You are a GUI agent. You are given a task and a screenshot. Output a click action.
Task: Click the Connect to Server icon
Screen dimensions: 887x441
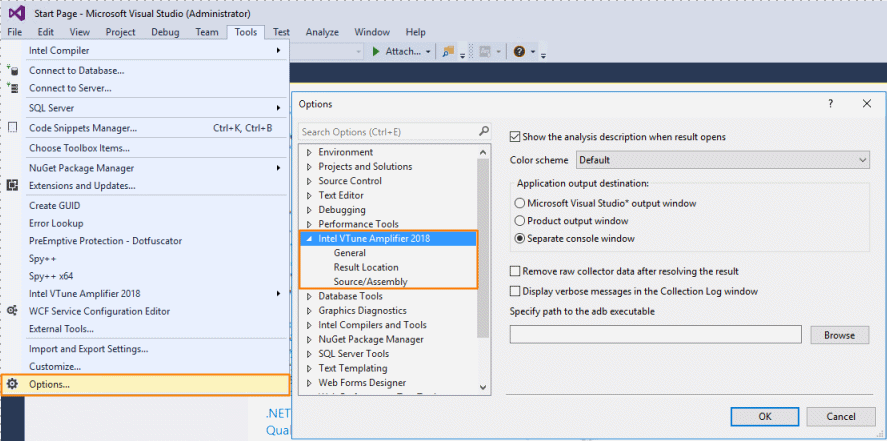pos(12,88)
